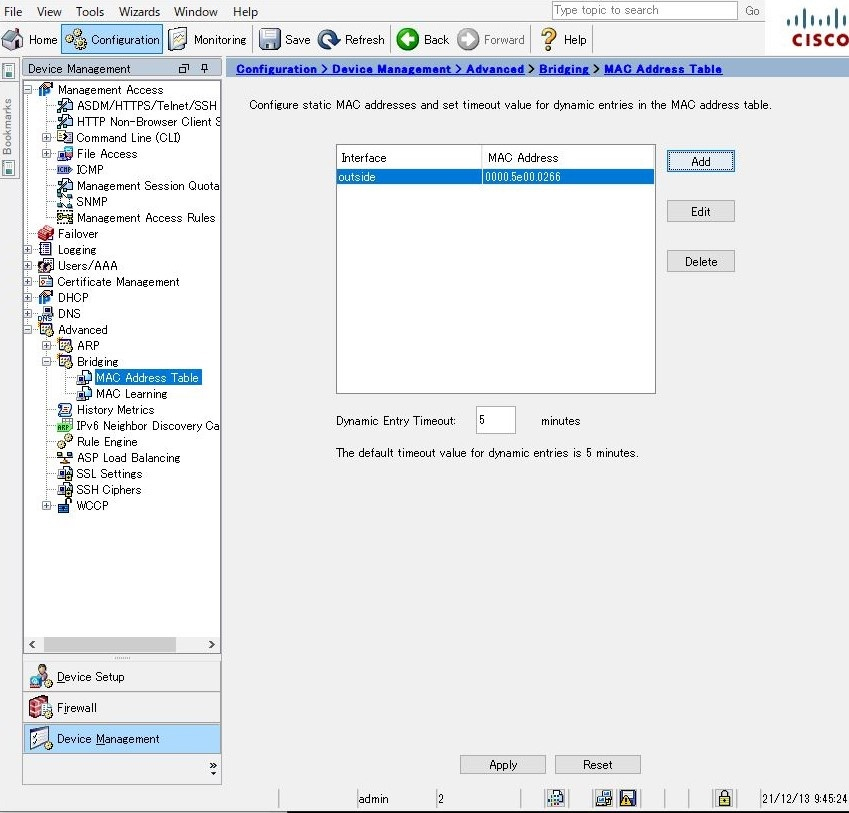The width and height of the screenshot is (849, 813).
Task: Open the Wizards menu
Action: (139, 12)
